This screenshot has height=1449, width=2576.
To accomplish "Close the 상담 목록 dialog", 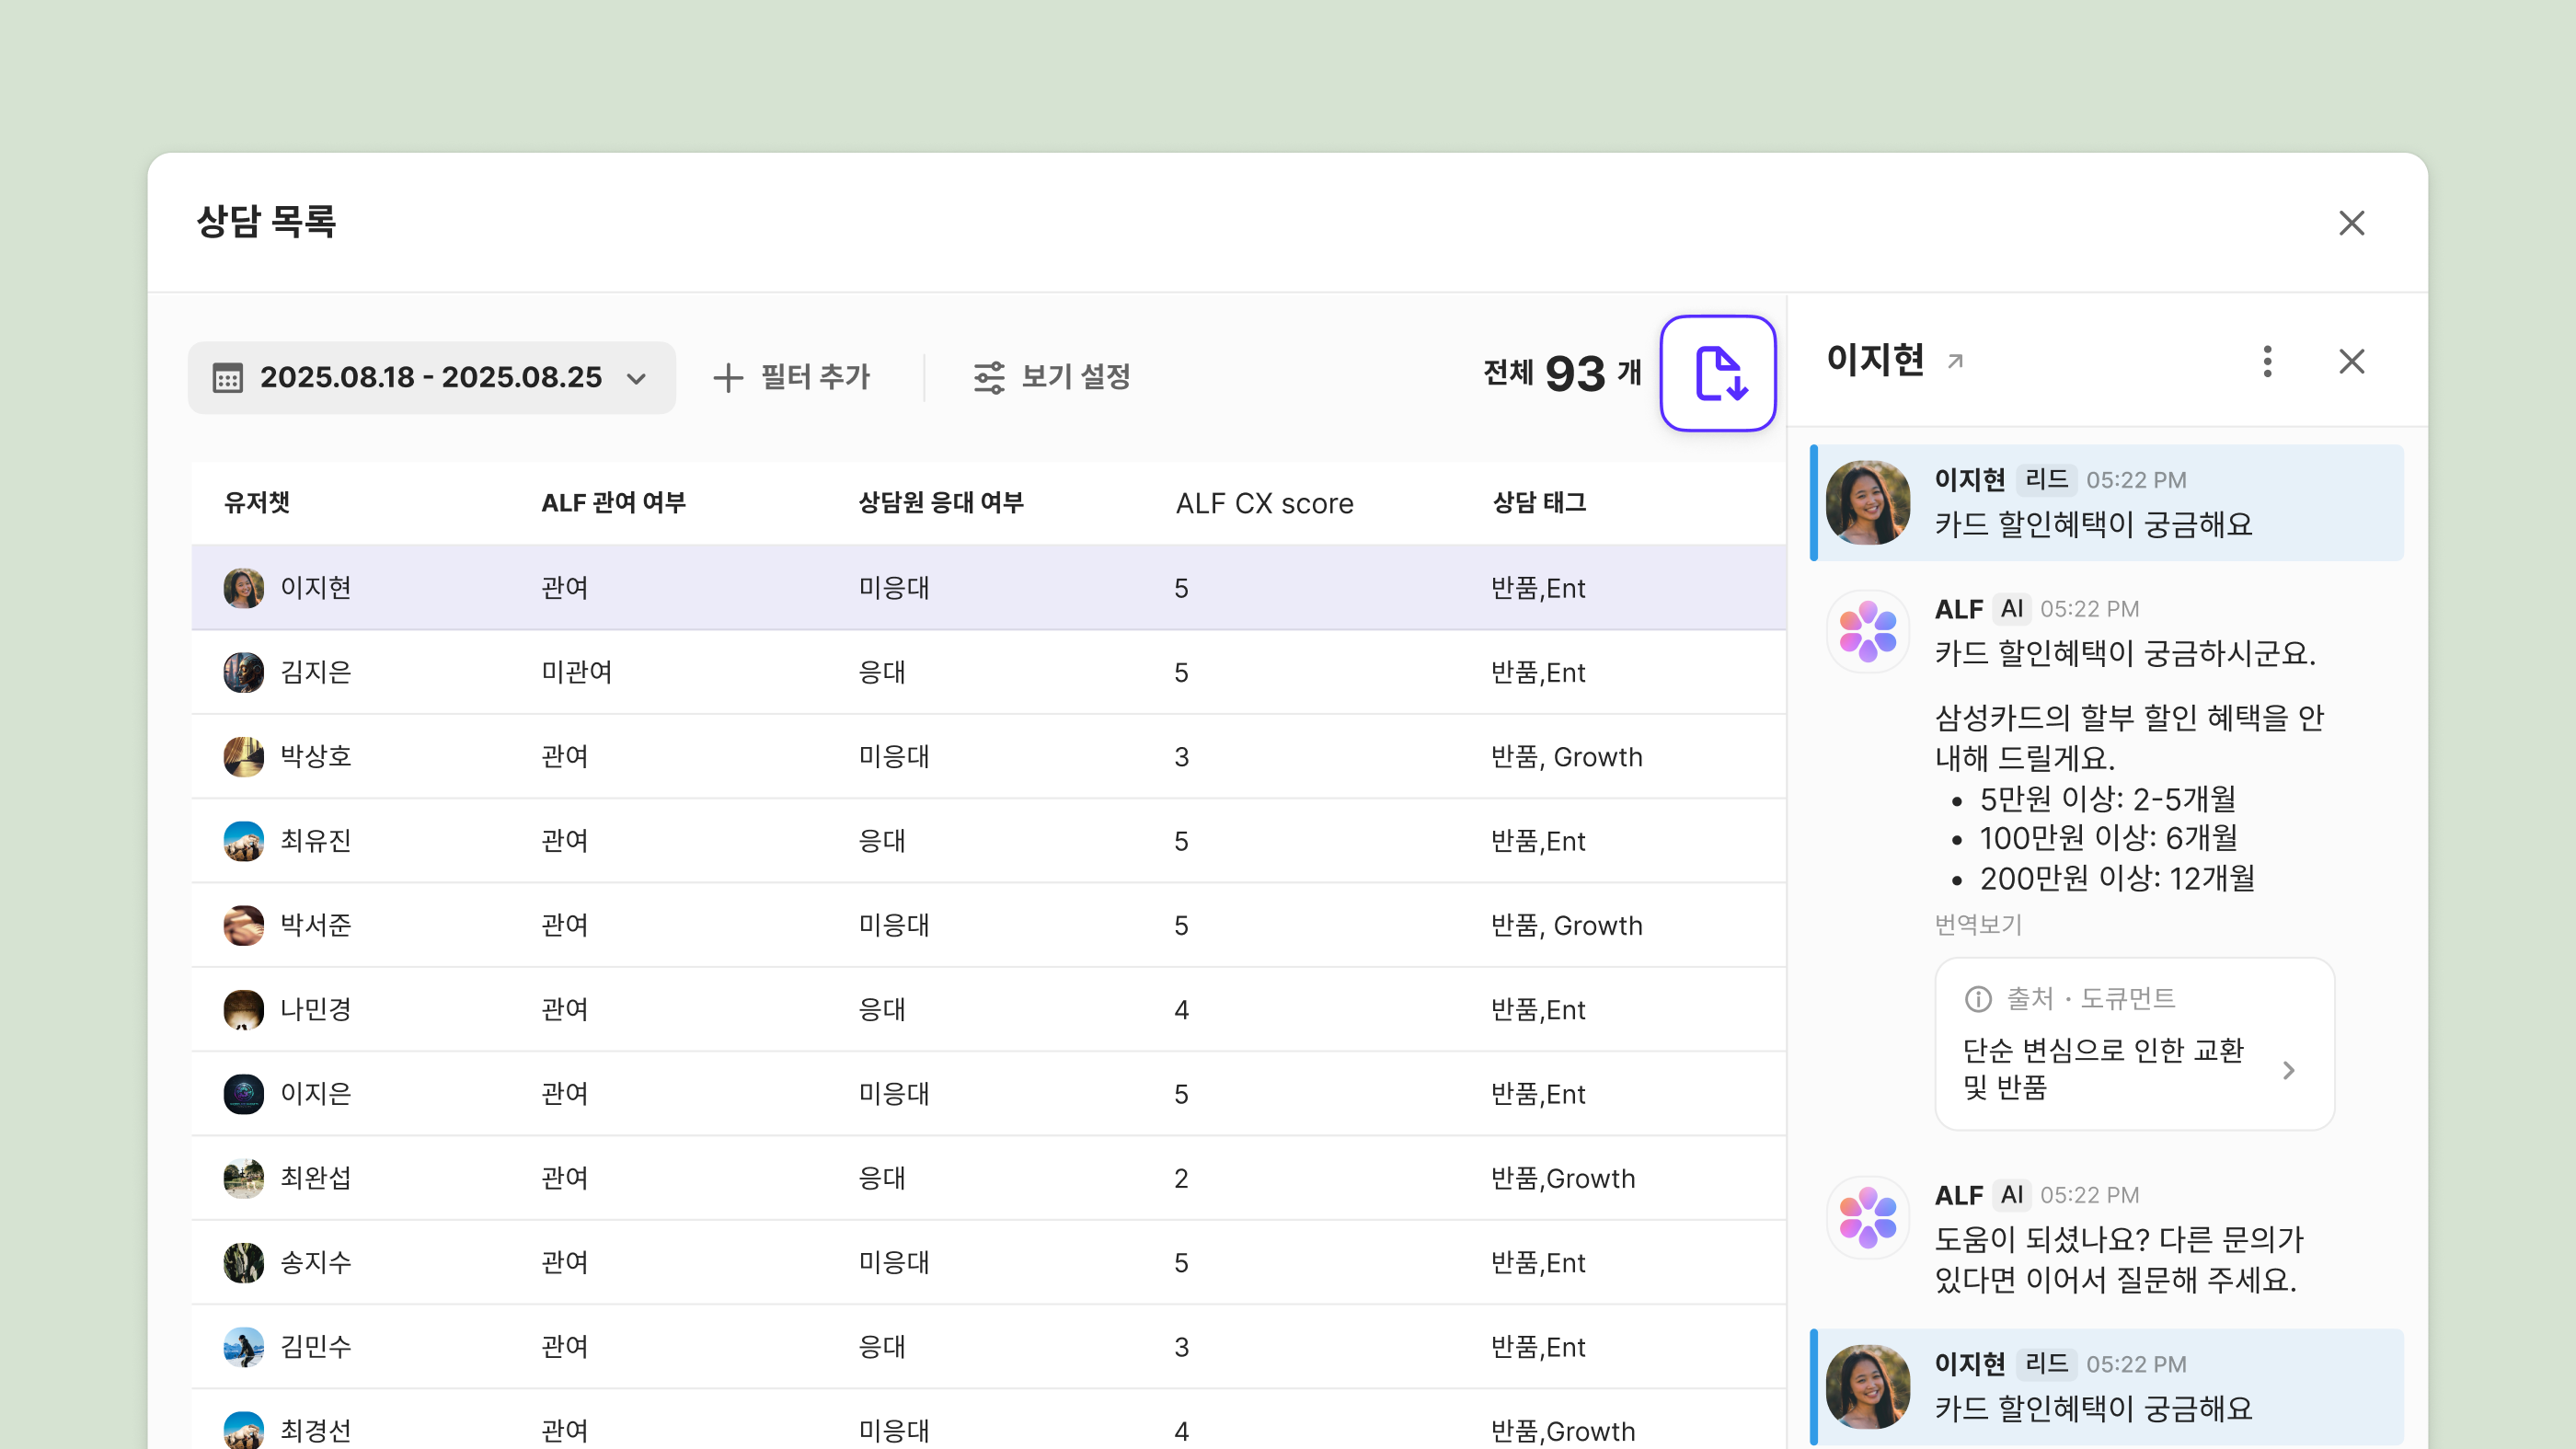I will pyautogui.click(x=2352, y=223).
